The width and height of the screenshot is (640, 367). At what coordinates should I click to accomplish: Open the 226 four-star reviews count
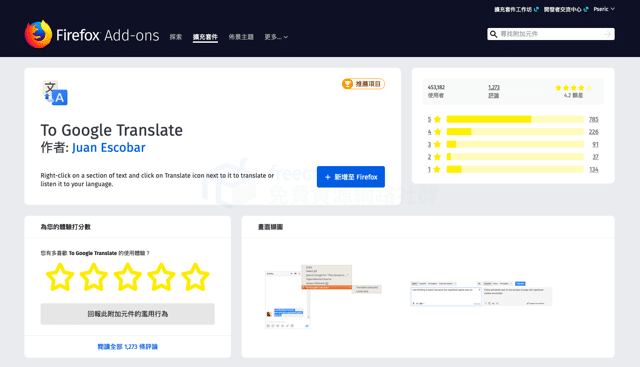593,131
